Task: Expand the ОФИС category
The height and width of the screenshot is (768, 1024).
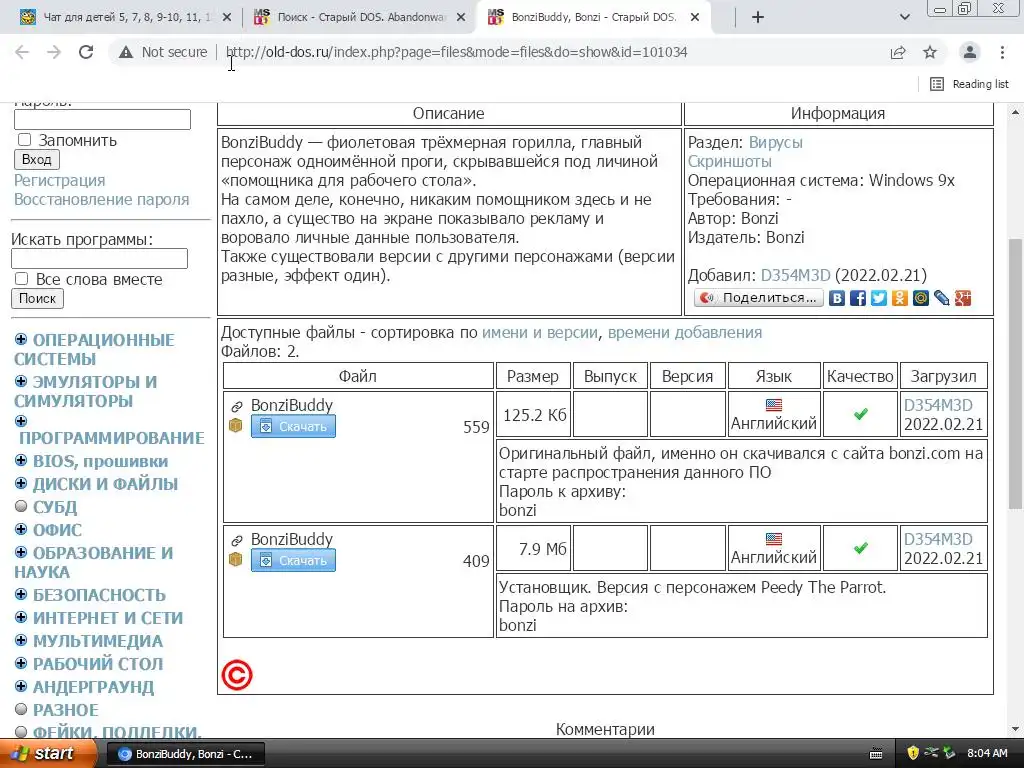Action: tap(21, 529)
